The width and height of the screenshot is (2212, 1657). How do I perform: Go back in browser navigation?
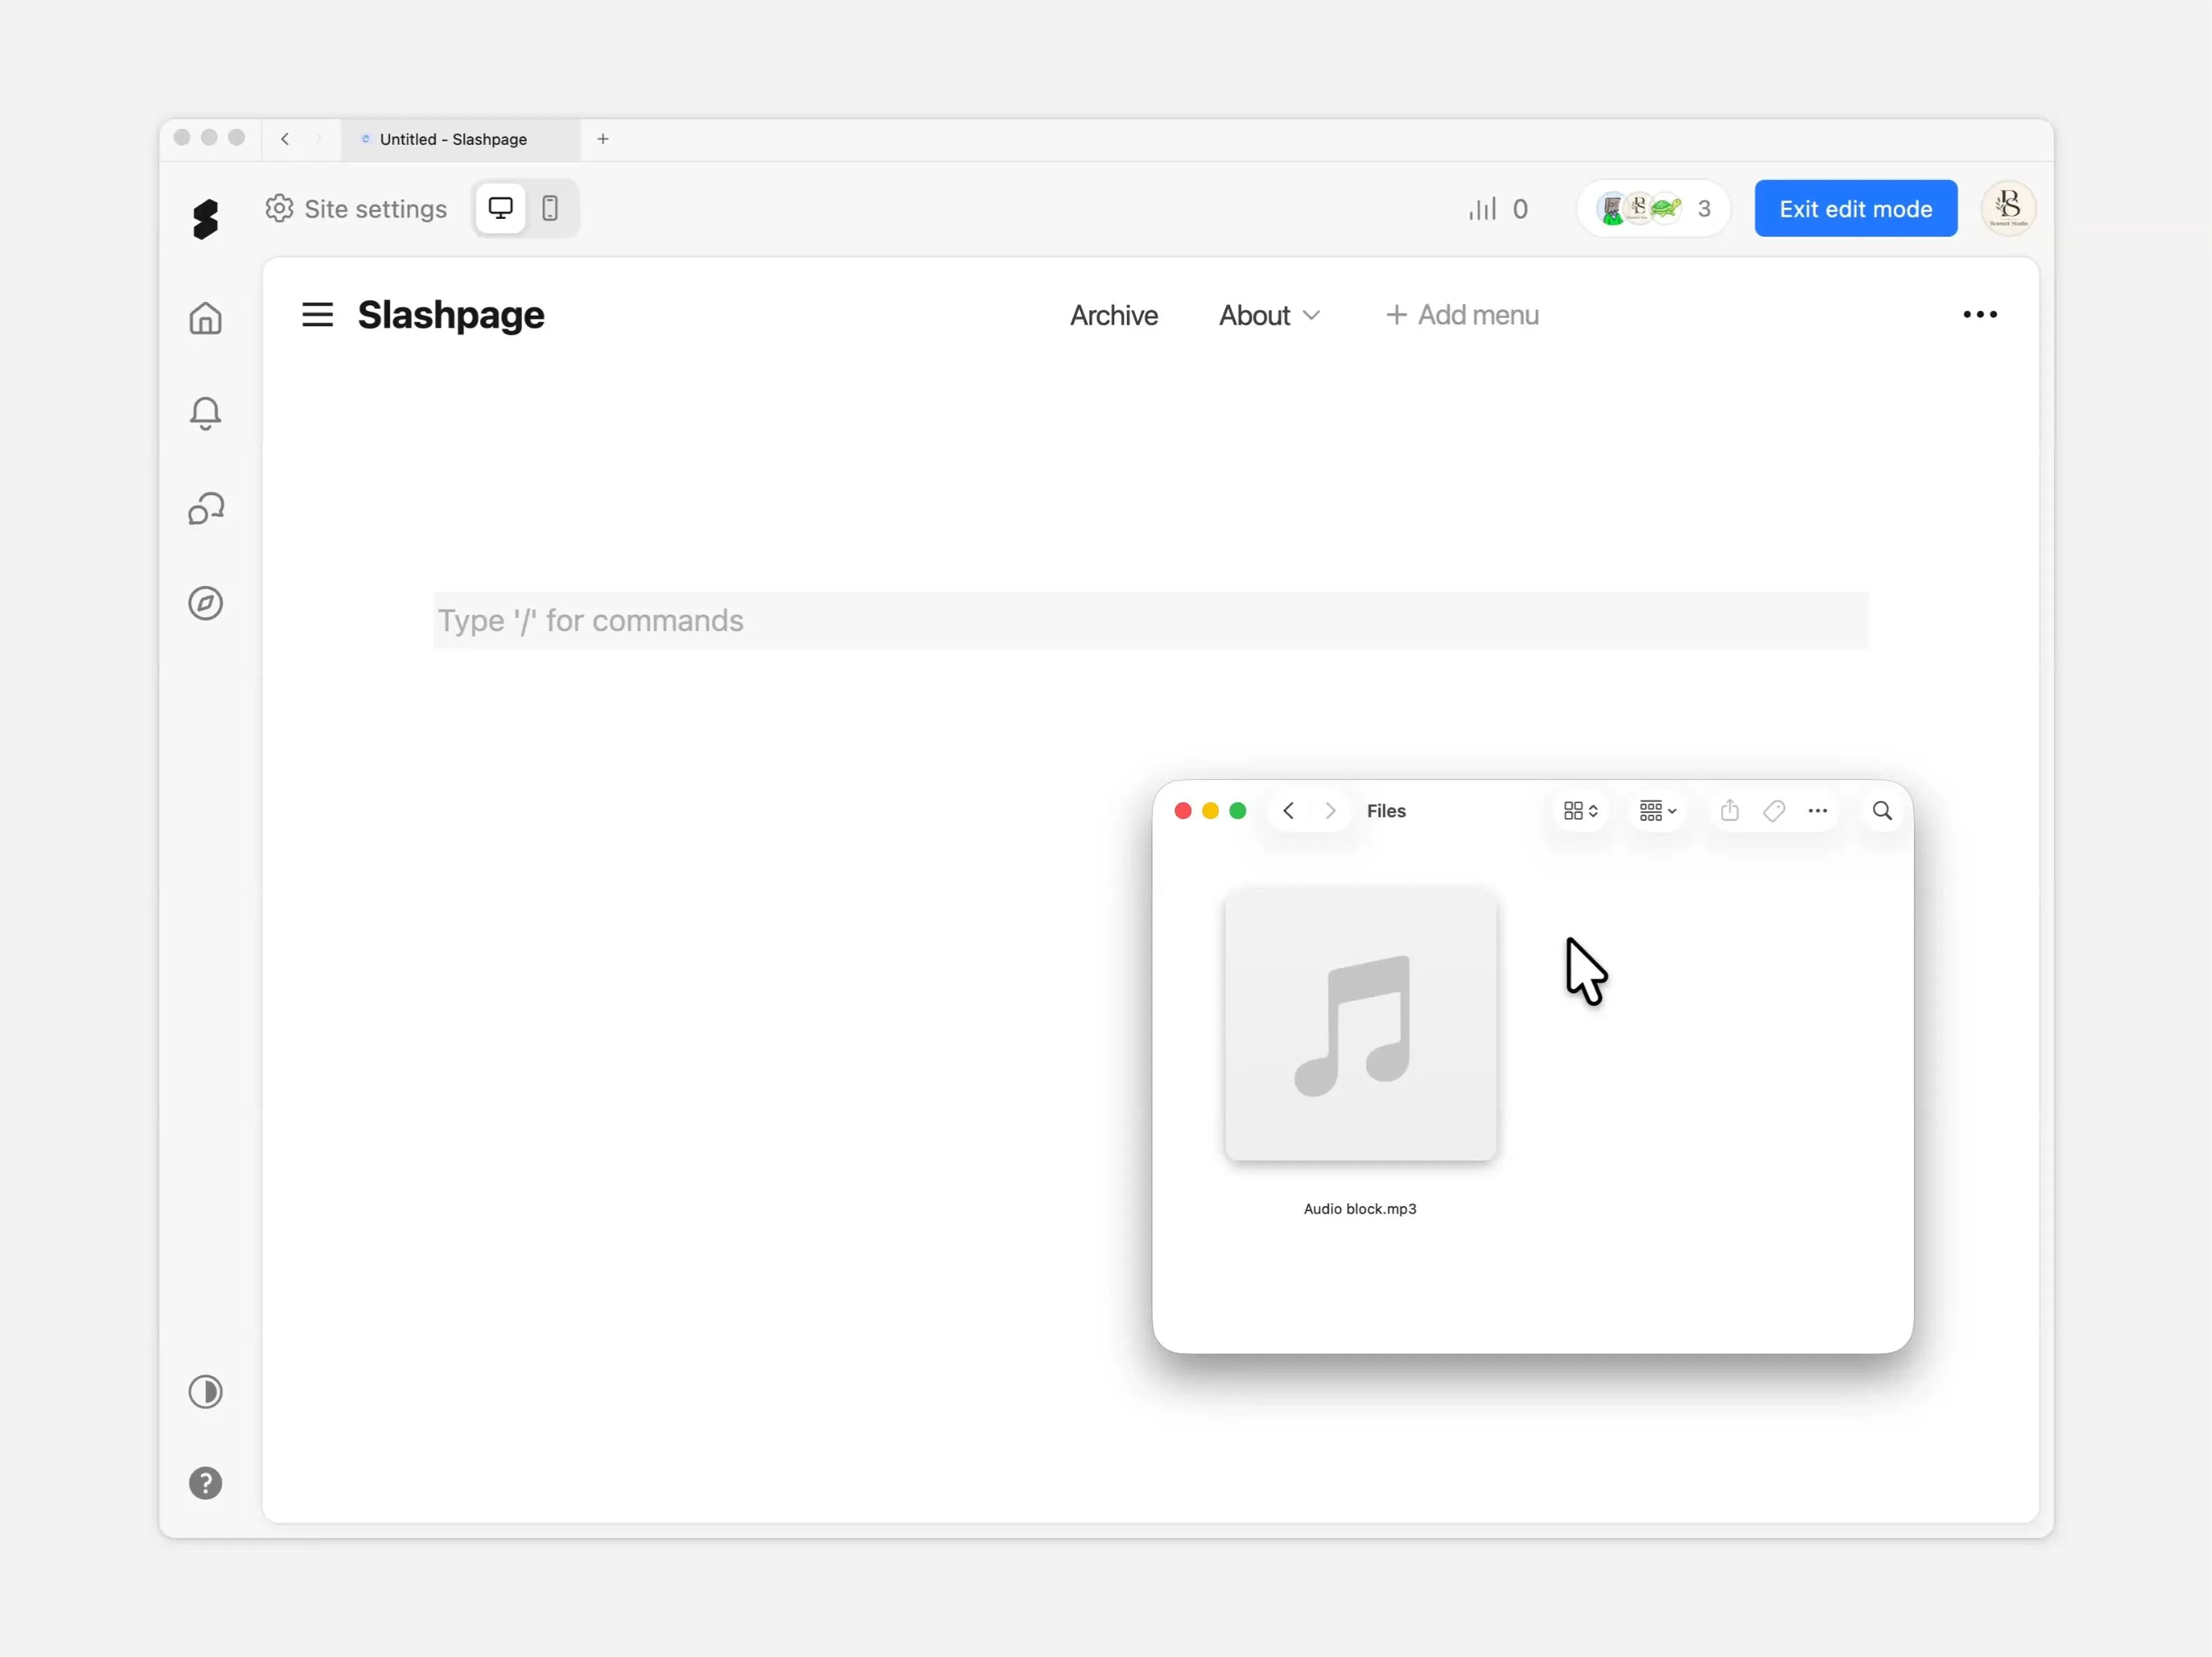(x=286, y=139)
